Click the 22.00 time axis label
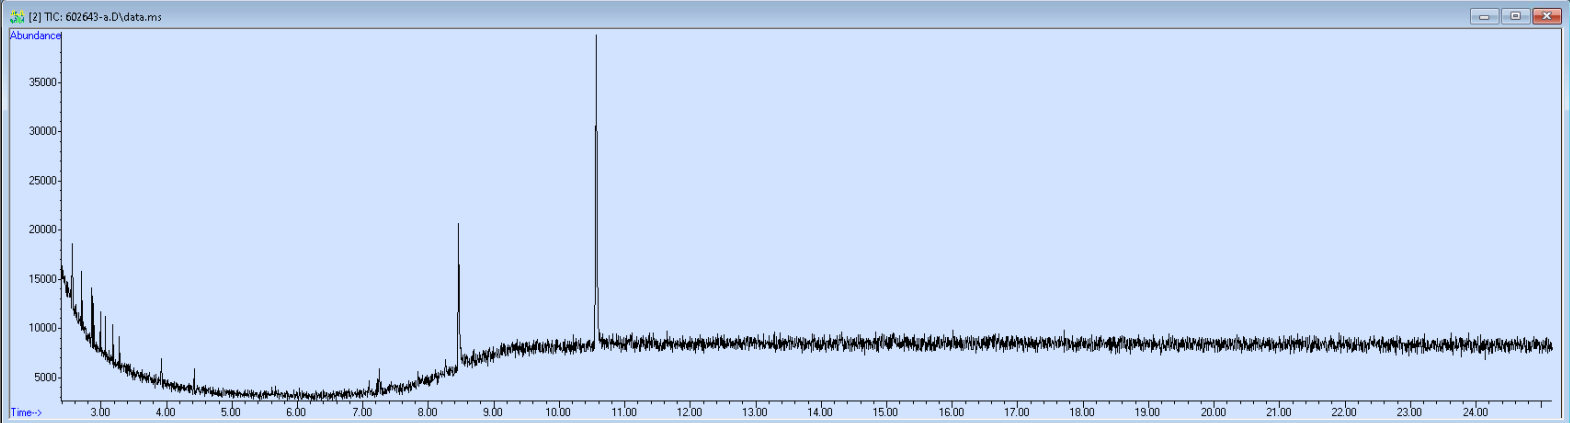The width and height of the screenshot is (1570, 423). coord(1344,412)
